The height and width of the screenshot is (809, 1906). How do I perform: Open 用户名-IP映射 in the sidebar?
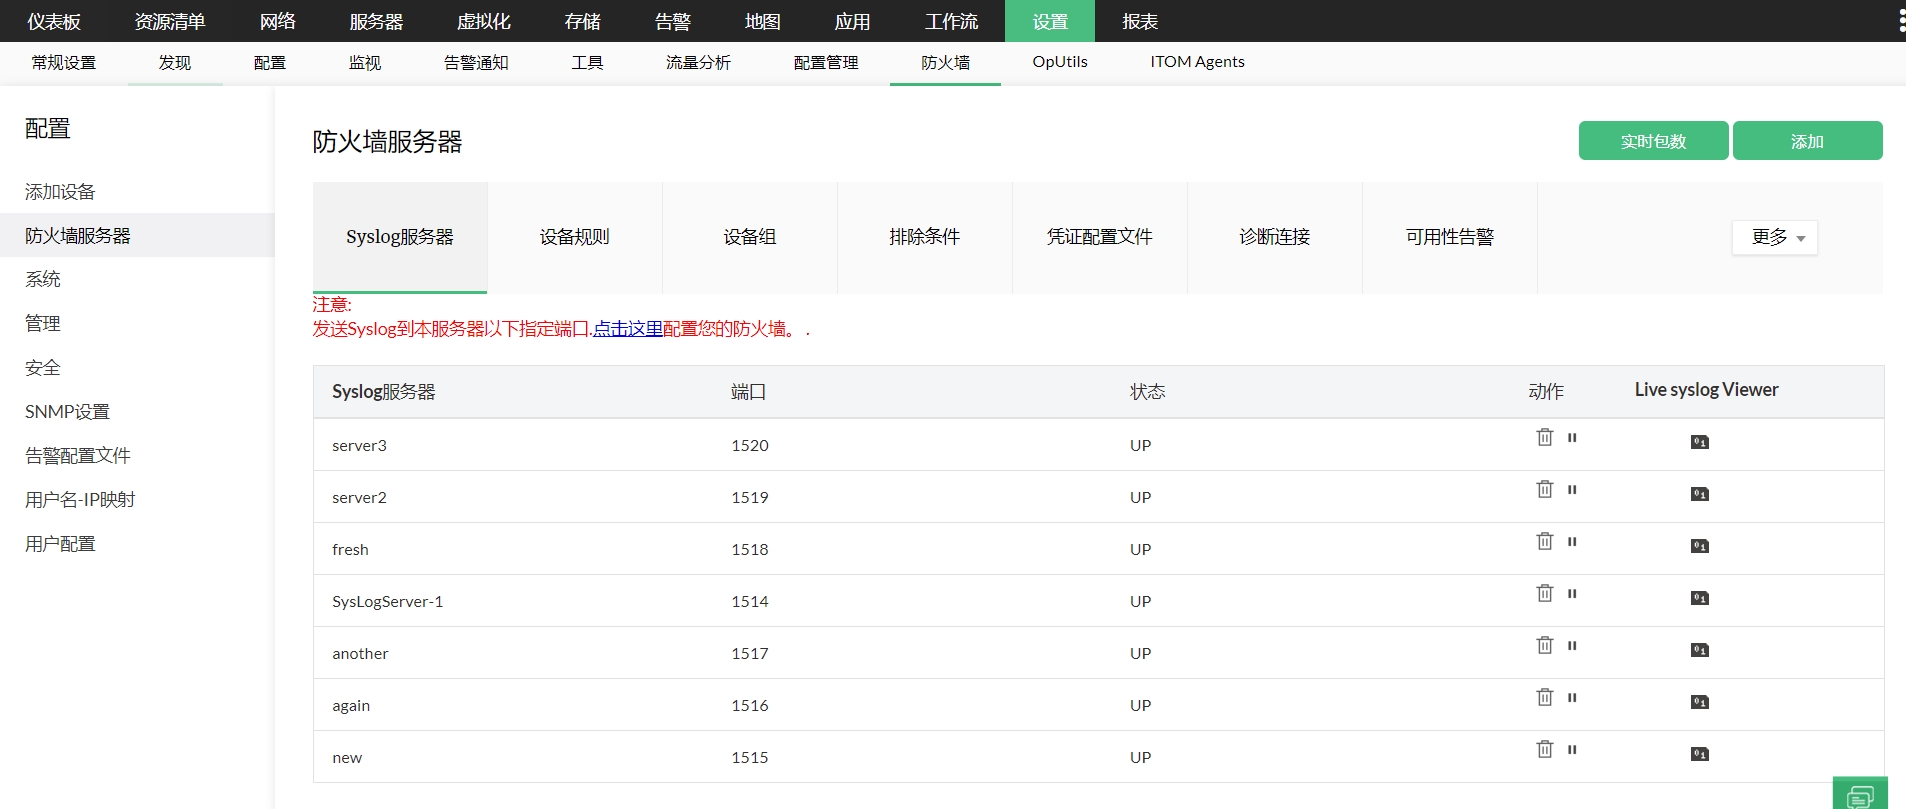point(80,500)
